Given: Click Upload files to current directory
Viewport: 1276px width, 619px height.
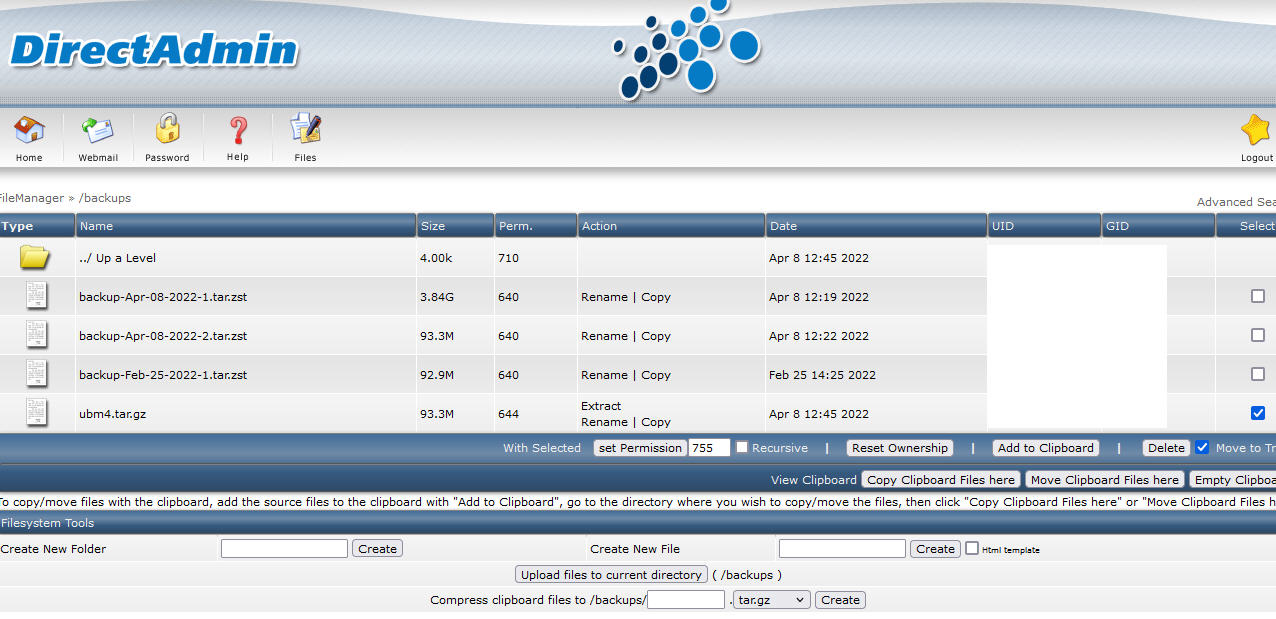Looking at the screenshot, I should click(x=612, y=575).
